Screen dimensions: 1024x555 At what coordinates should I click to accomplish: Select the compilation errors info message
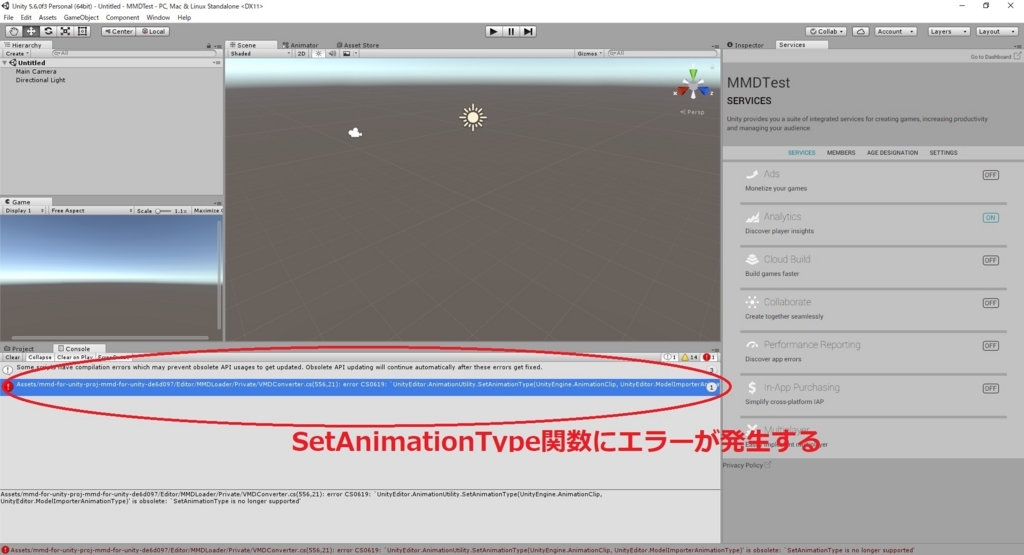(360, 369)
